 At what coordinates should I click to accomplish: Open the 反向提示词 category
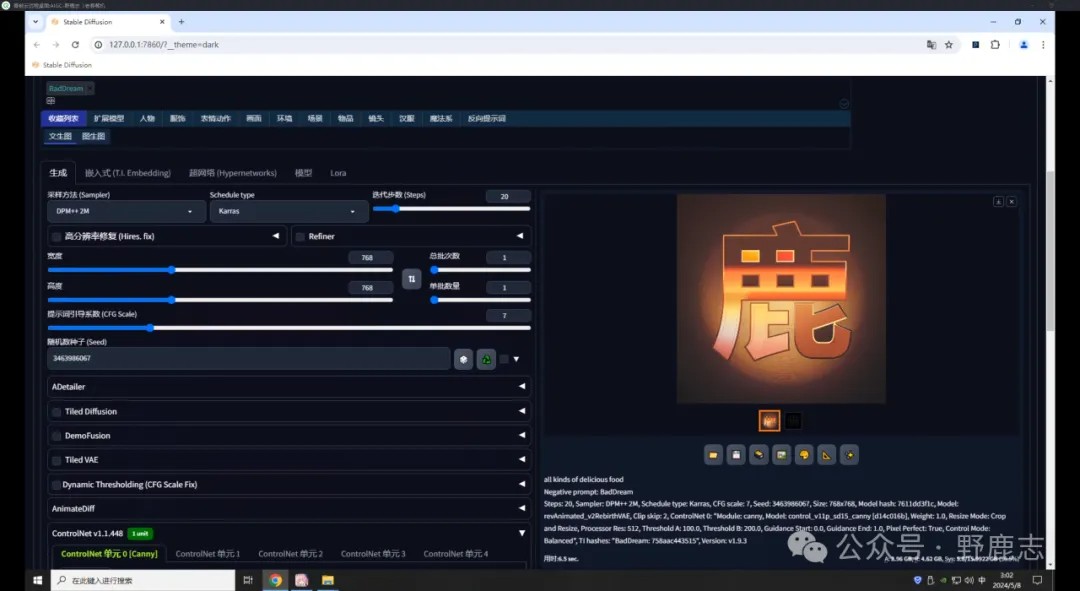pos(486,118)
